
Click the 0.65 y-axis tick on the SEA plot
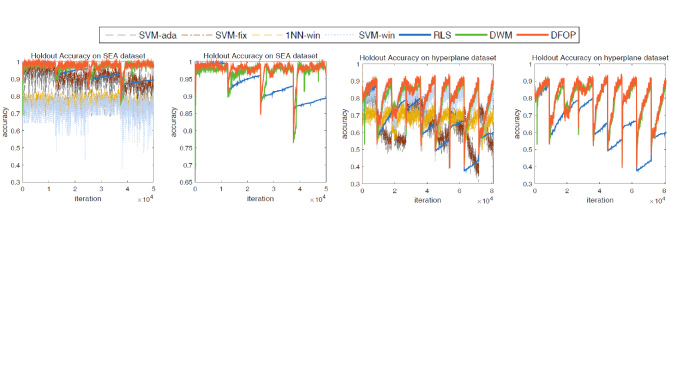click(x=187, y=183)
